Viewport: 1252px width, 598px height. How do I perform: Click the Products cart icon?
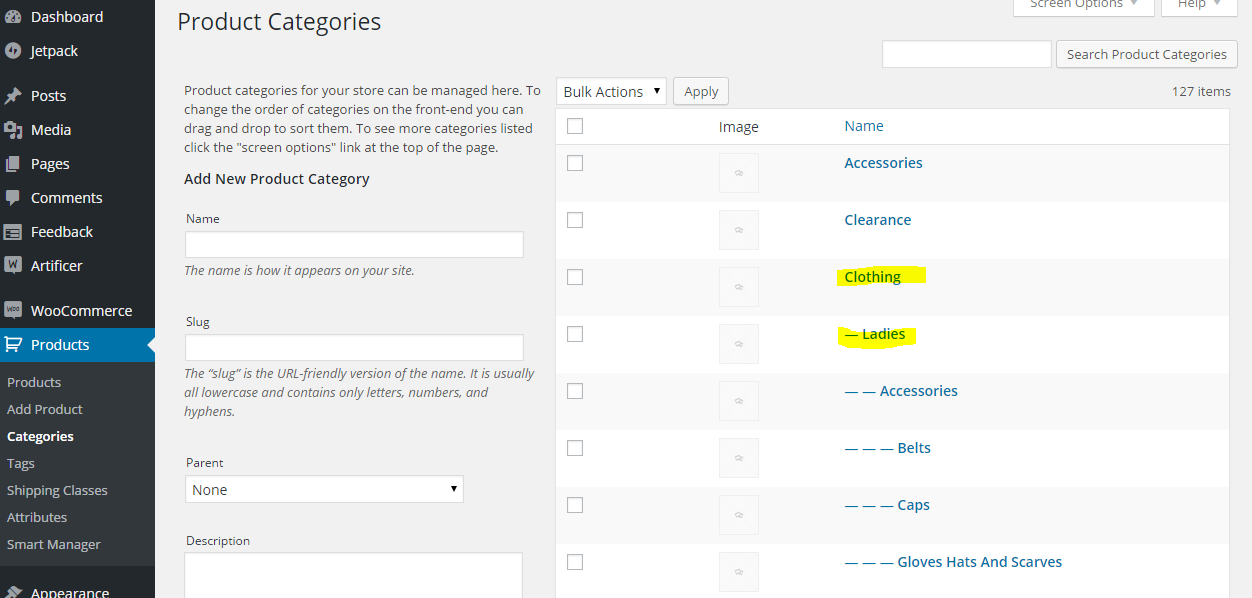[13, 345]
